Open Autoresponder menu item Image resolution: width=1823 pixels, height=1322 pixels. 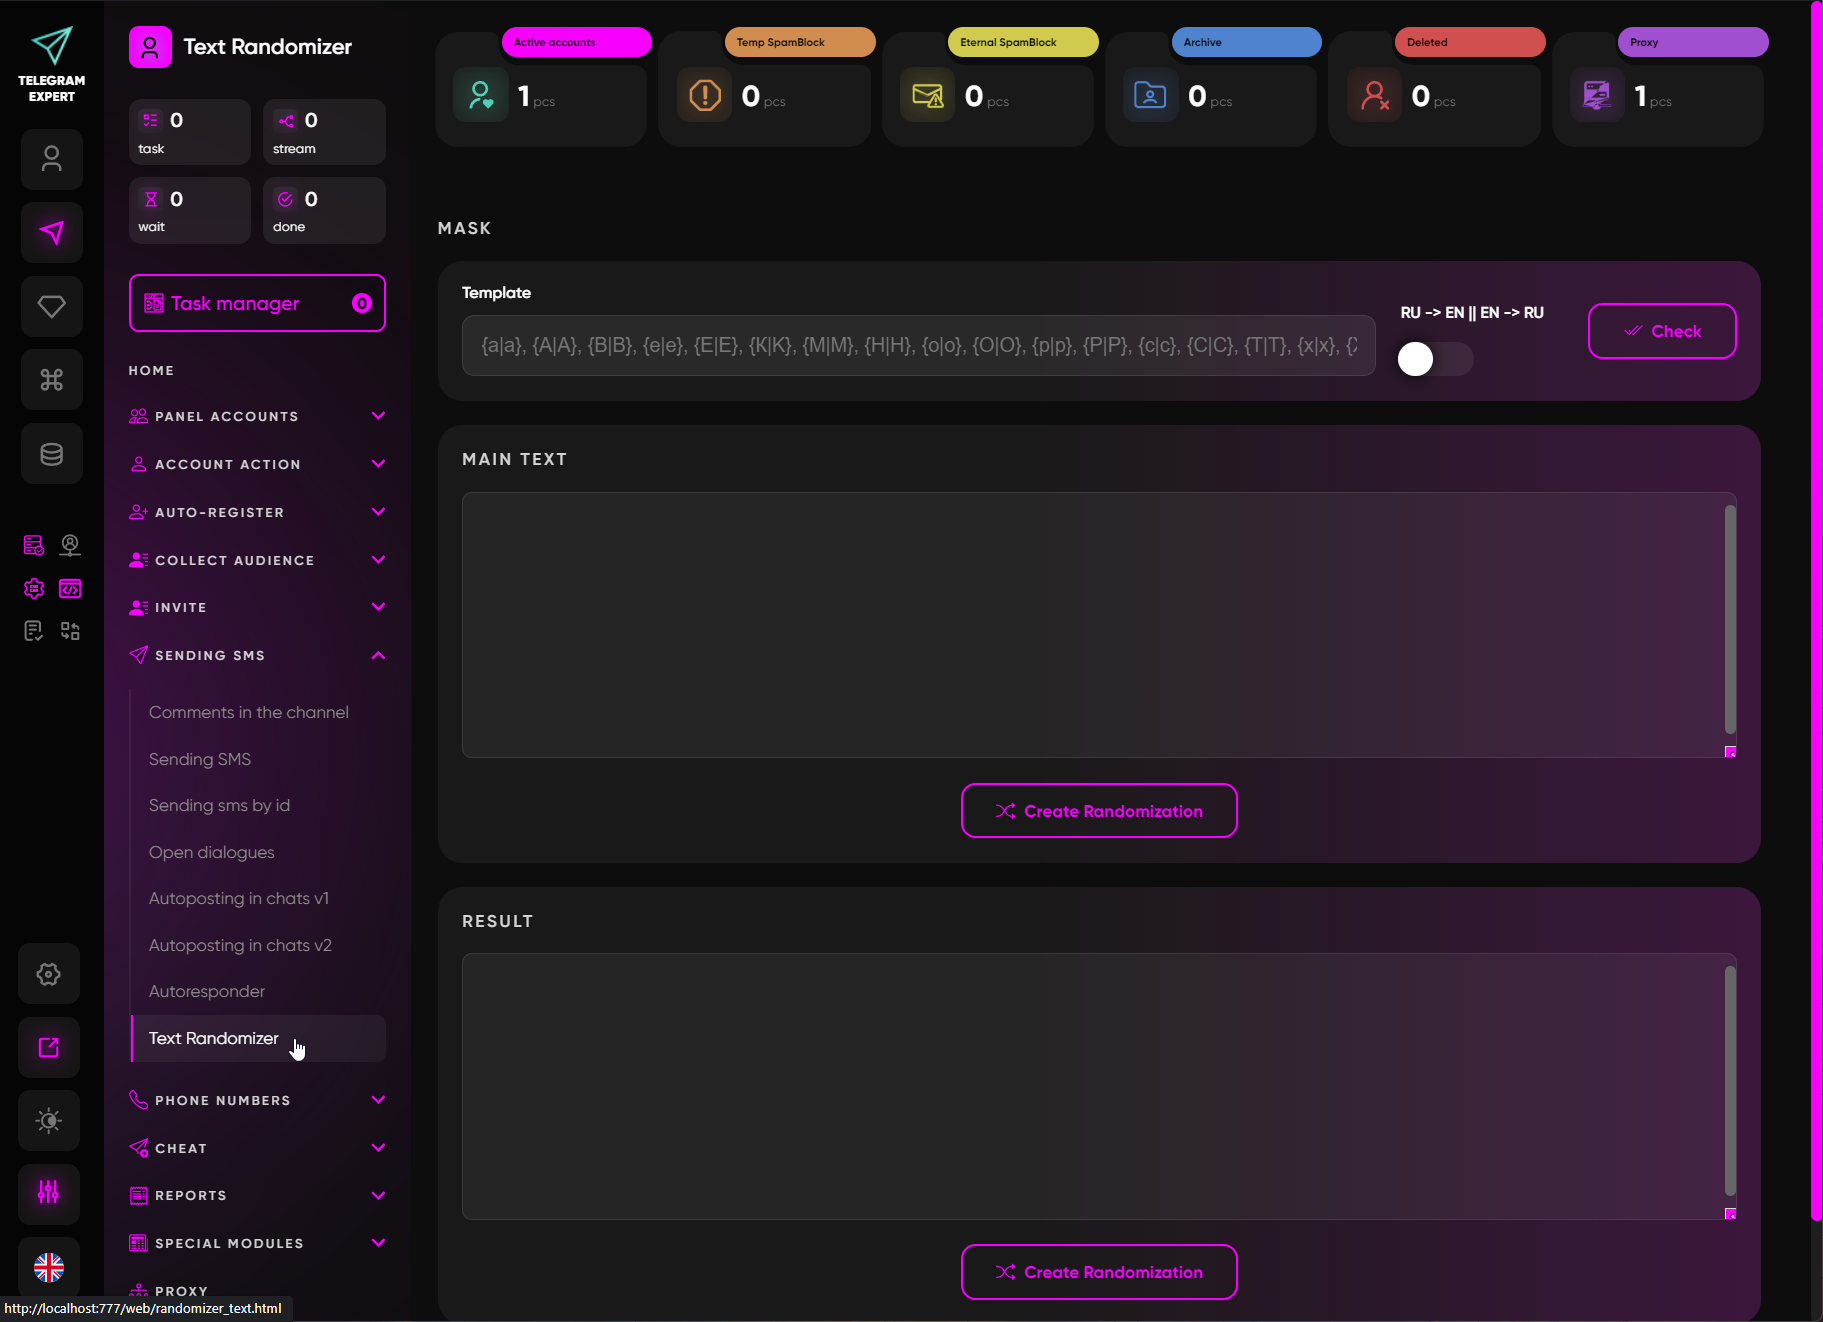click(207, 991)
